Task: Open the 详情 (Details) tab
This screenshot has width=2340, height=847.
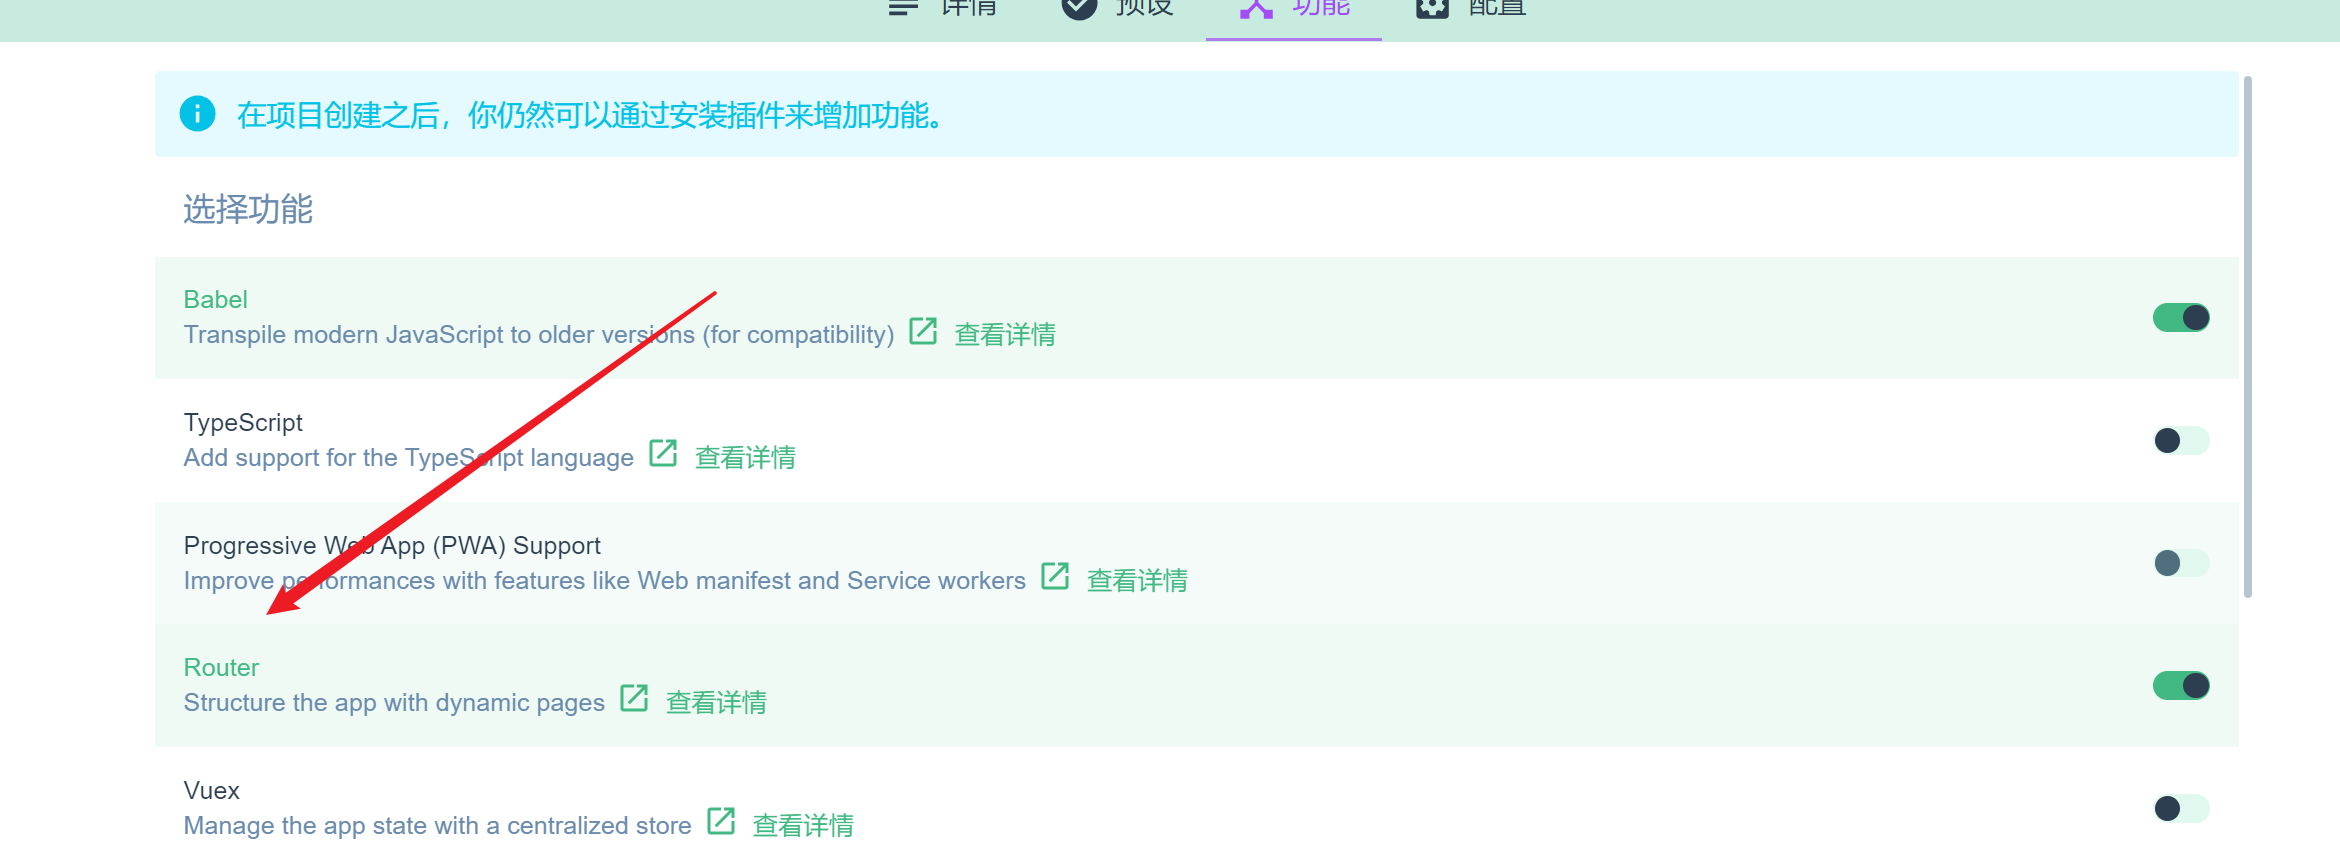Action: tap(942, 10)
